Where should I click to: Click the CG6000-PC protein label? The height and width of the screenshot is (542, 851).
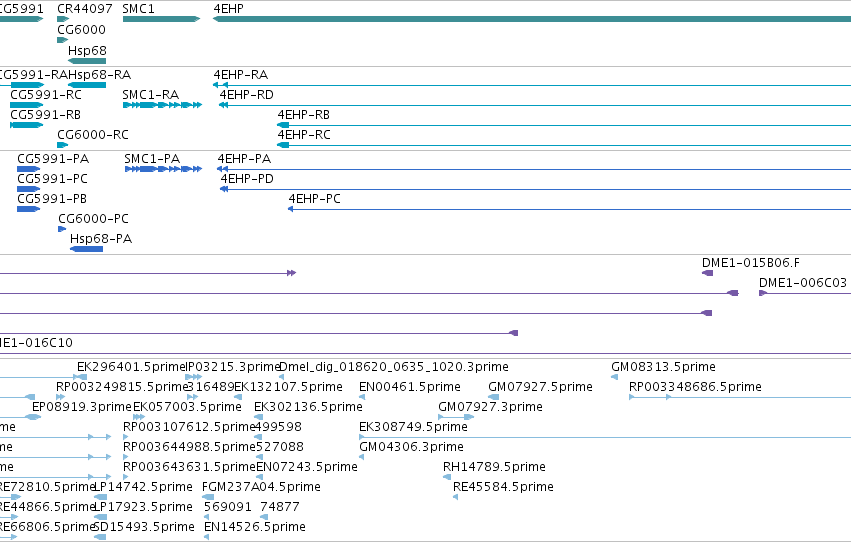[x=93, y=219]
